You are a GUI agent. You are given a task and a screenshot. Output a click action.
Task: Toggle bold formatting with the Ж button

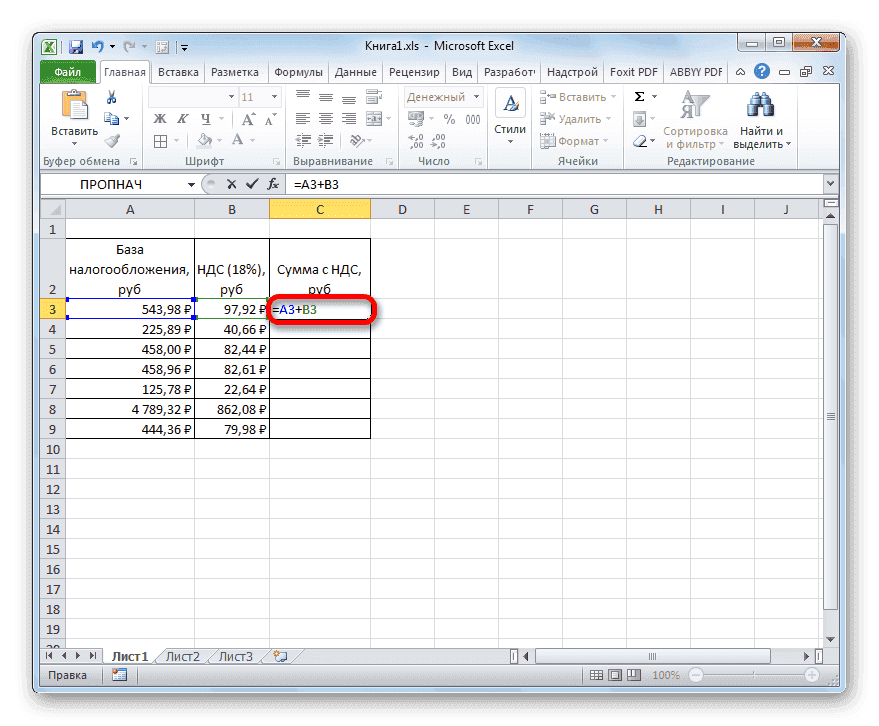(x=159, y=118)
